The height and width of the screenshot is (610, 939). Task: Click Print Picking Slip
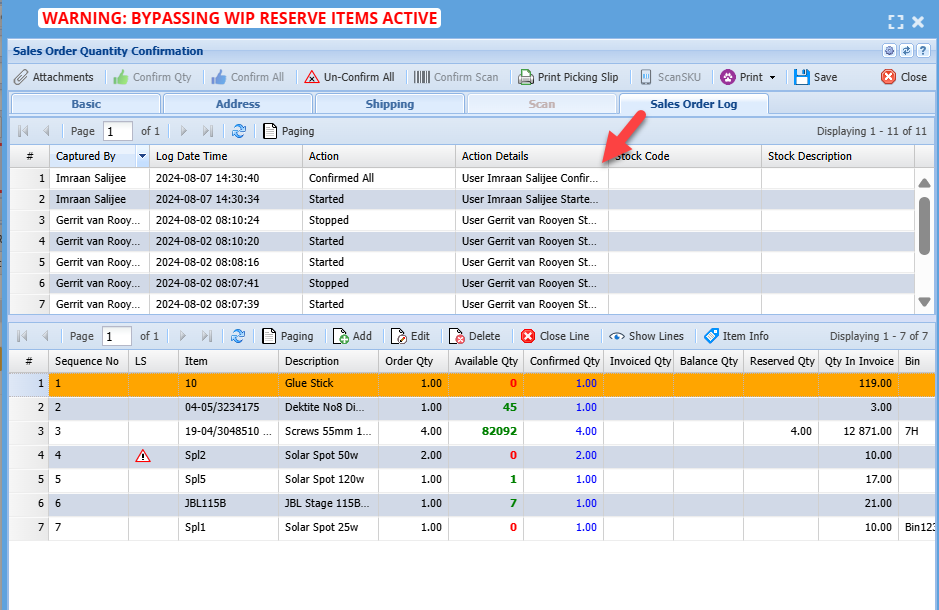567,77
